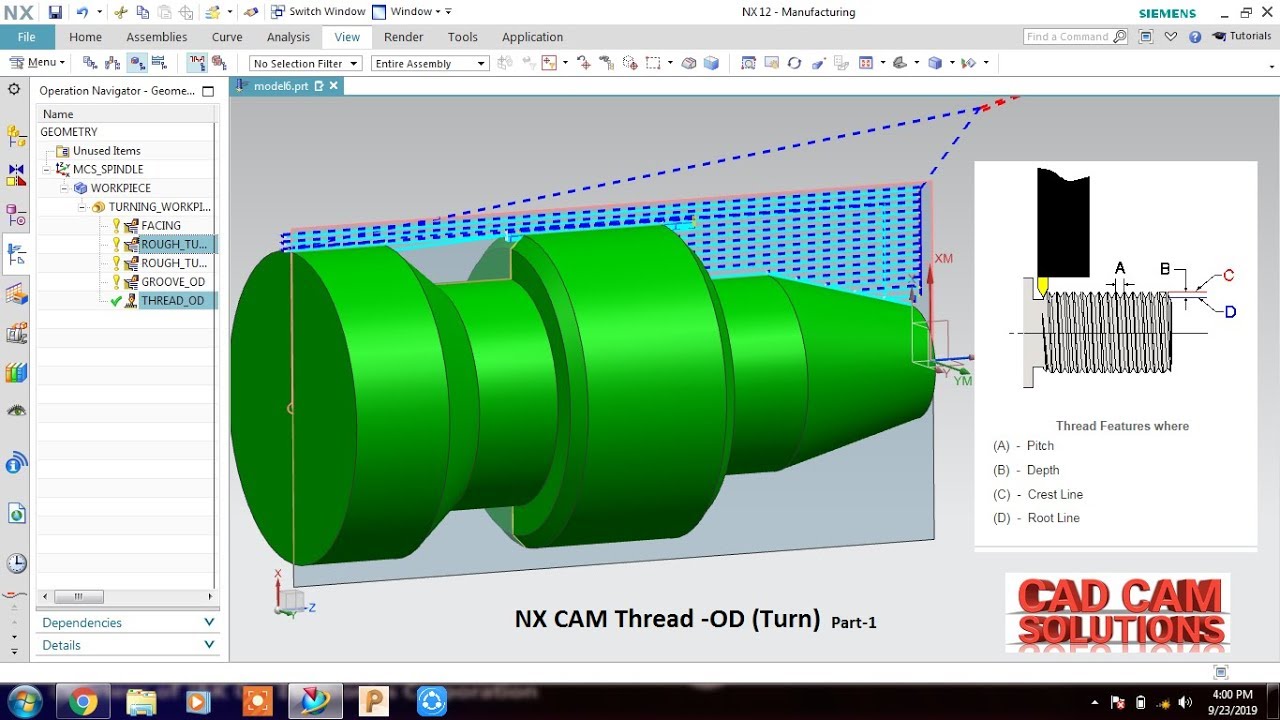Switch to the Home ribbon tab

pyautogui.click(x=85, y=37)
